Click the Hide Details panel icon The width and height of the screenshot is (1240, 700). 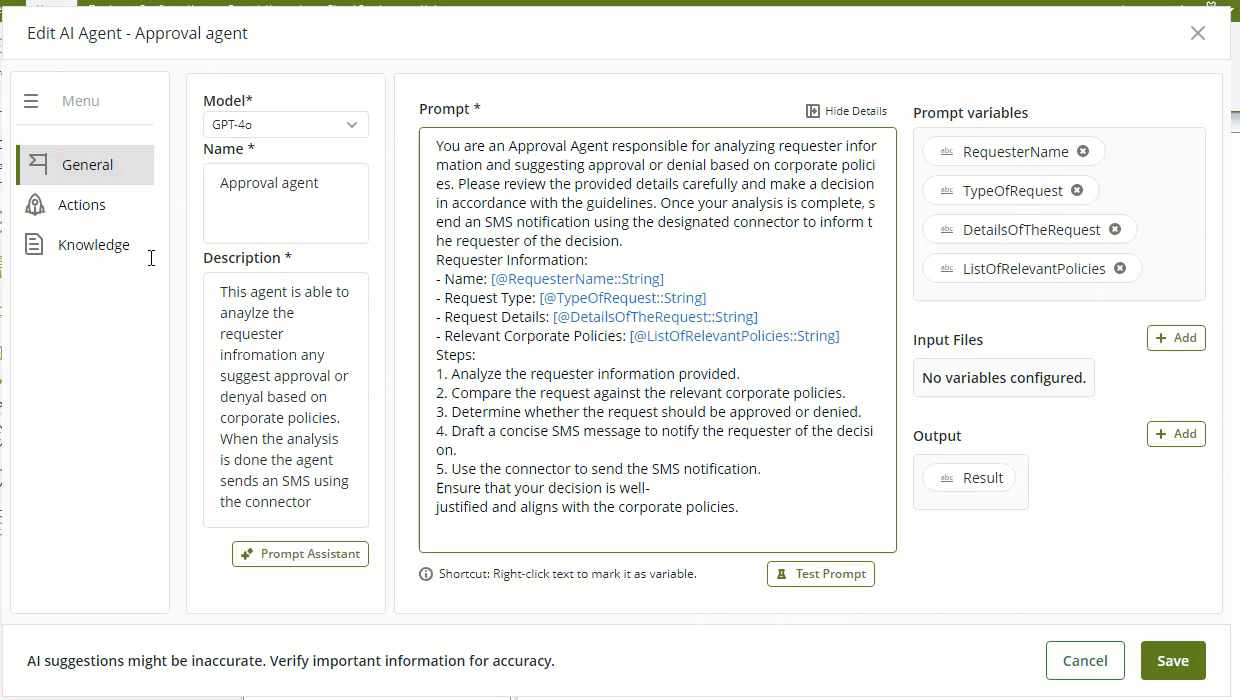813,111
